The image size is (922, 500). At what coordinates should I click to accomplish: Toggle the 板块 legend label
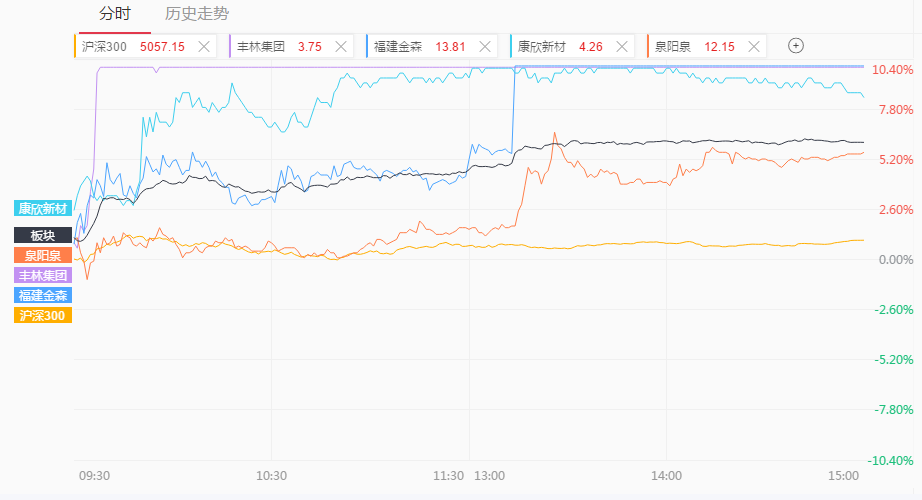(x=43, y=235)
